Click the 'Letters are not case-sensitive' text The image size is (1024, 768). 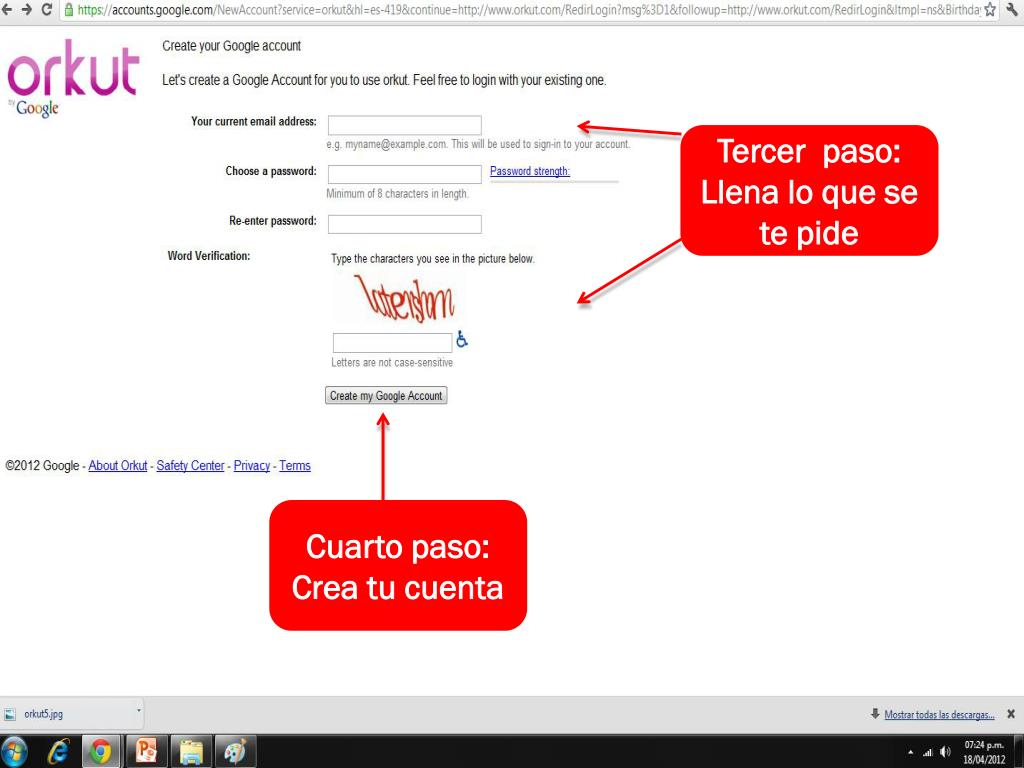tap(392, 362)
